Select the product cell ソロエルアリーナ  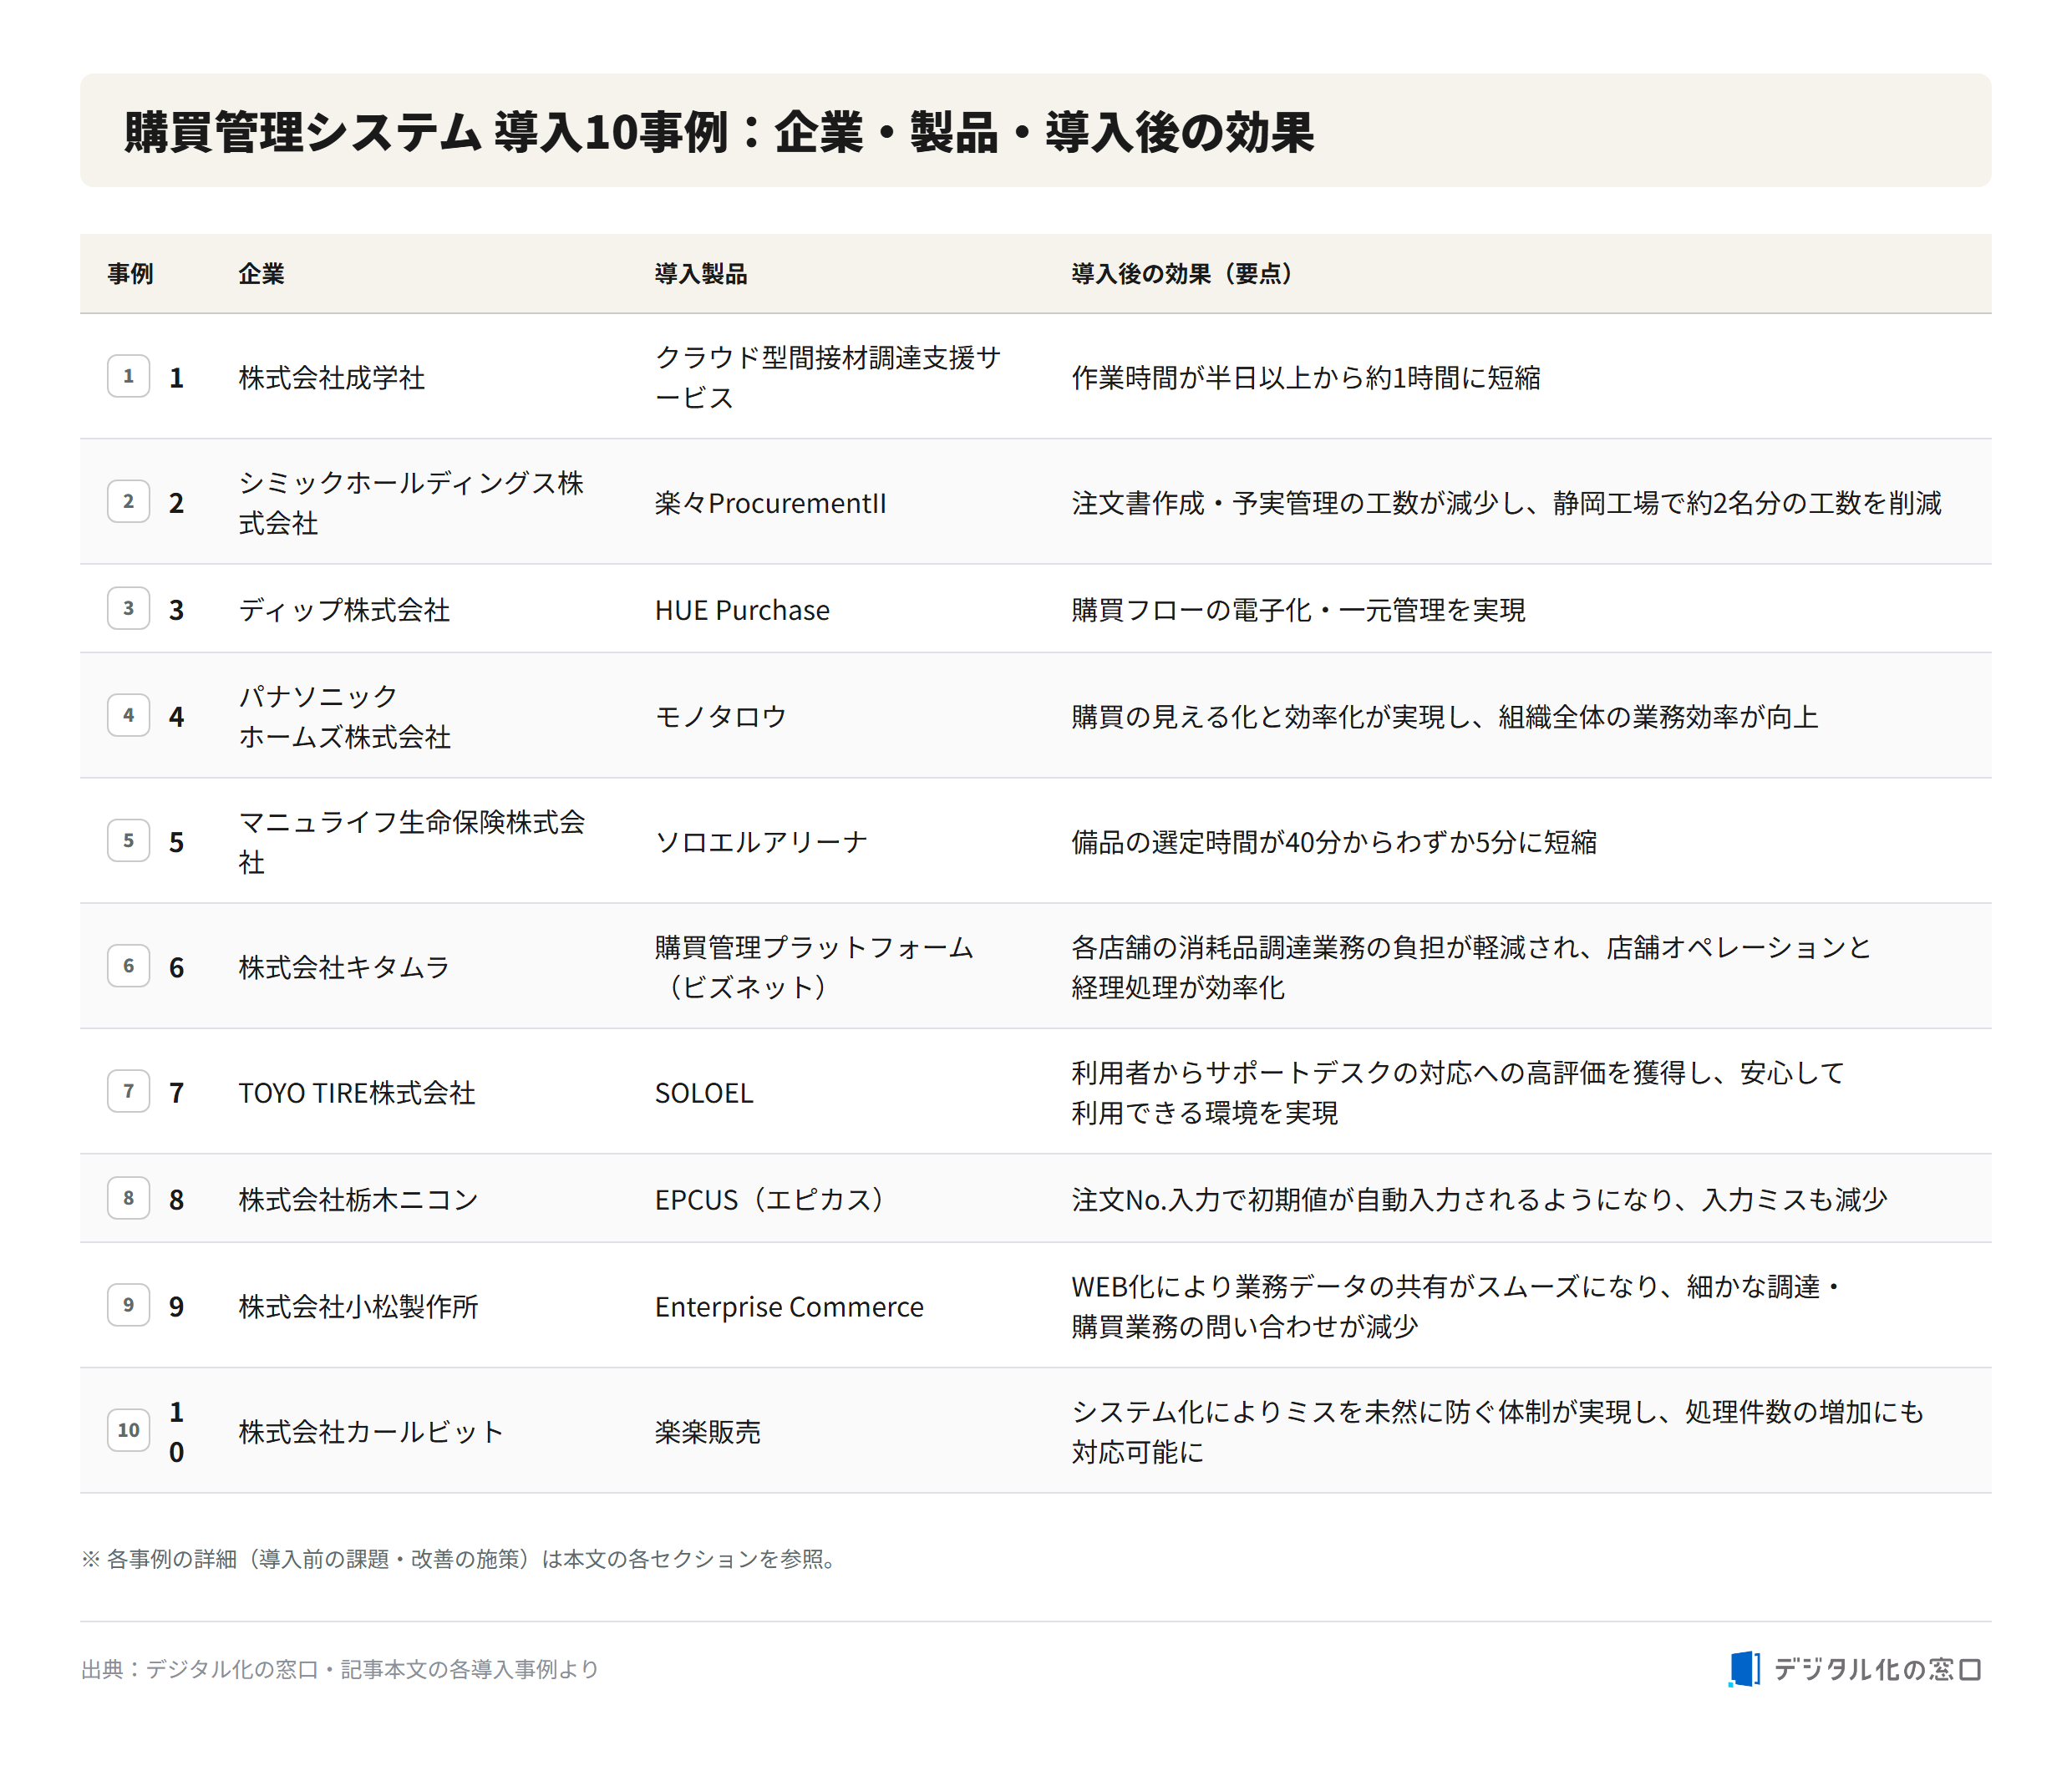tap(761, 842)
